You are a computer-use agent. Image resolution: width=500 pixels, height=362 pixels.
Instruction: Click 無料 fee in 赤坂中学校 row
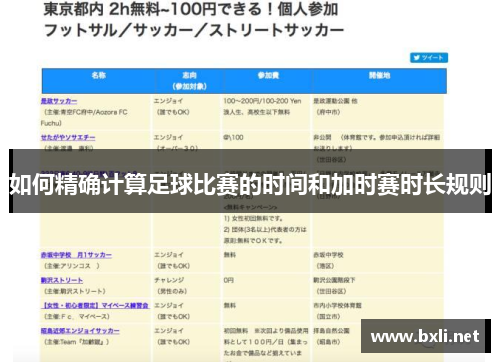(229, 255)
